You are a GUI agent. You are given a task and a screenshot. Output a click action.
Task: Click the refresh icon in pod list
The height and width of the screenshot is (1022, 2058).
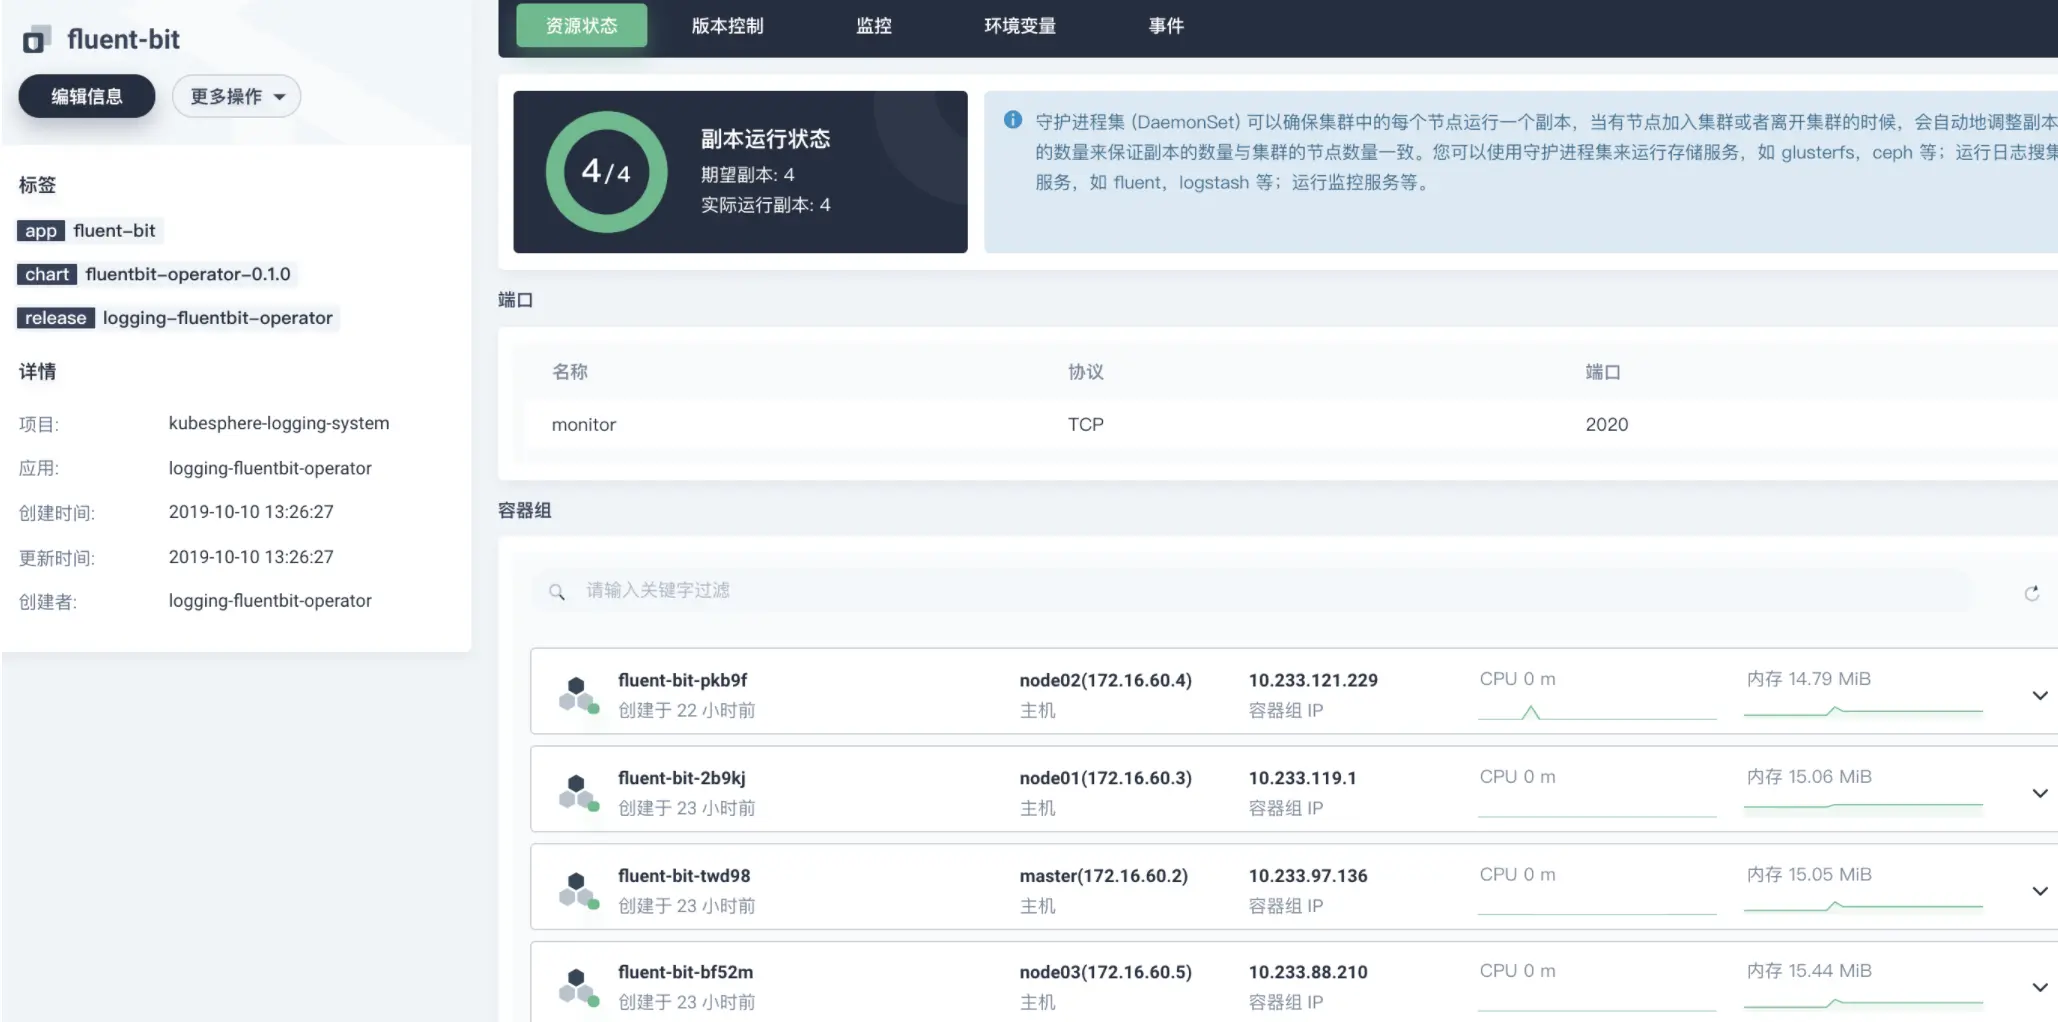(x=2031, y=593)
